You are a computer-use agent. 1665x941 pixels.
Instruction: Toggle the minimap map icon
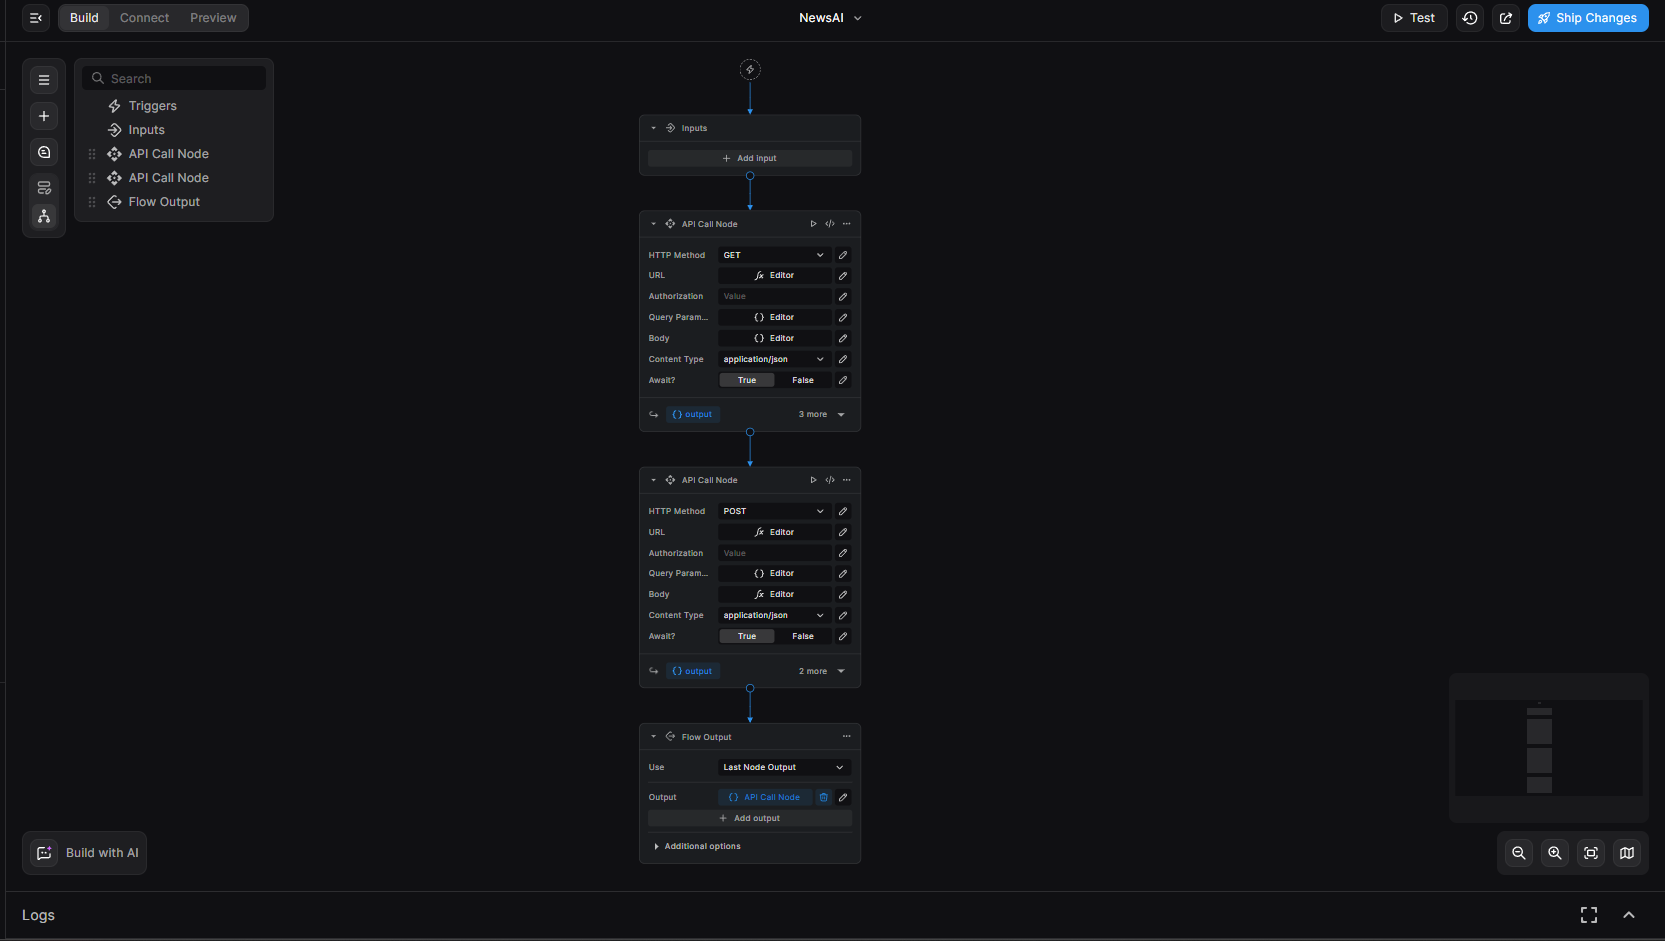[x=1626, y=853]
